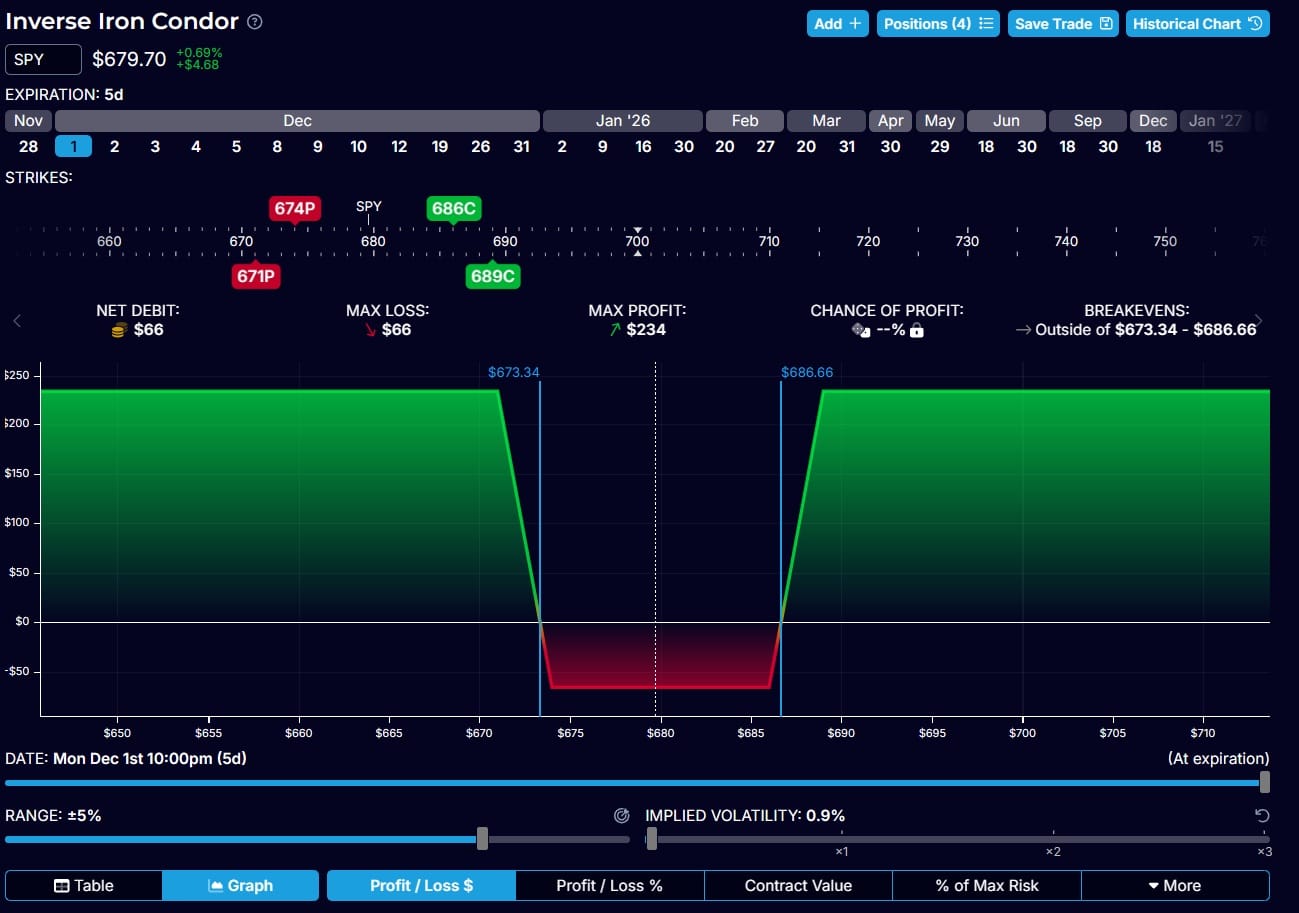The width and height of the screenshot is (1299, 913).
Task: Click the dice icon under Chance of Profit
Action: coord(860,330)
